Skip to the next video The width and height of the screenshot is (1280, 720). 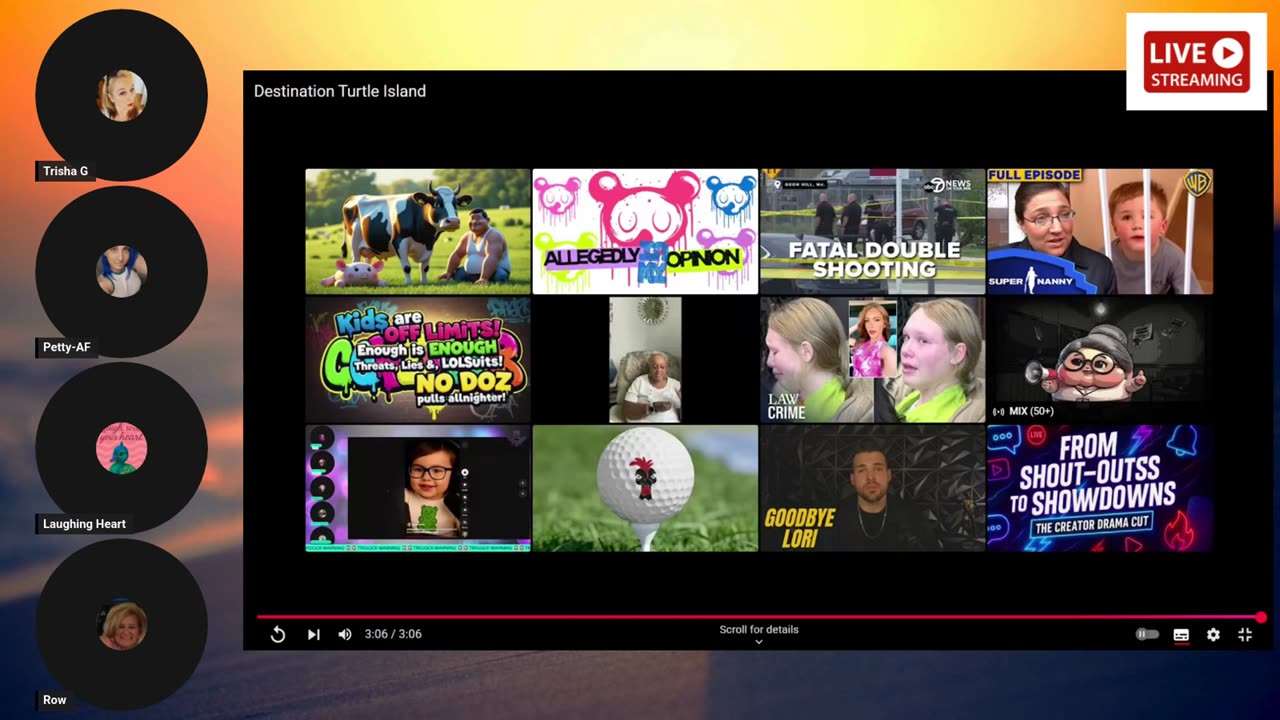(x=313, y=634)
